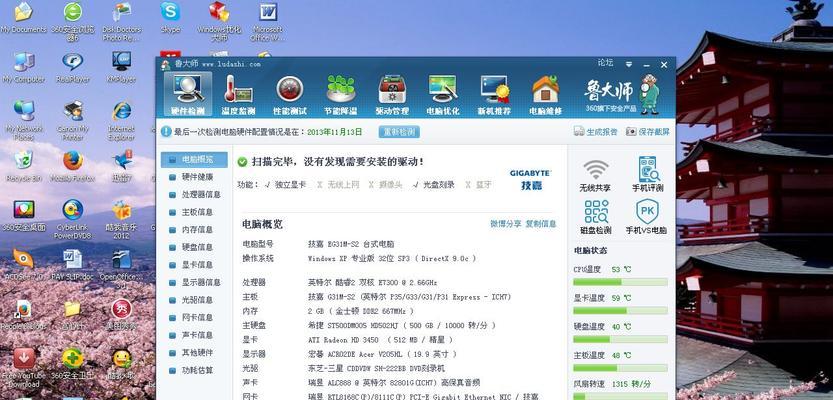Open Internet Explorer desktop icon

coord(122,121)
